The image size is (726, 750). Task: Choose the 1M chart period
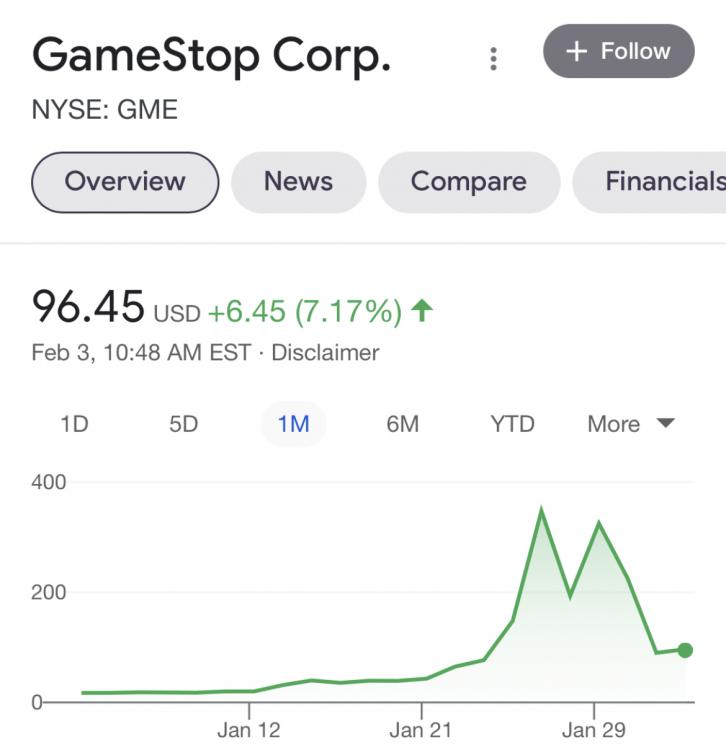(x=293, y=424)
